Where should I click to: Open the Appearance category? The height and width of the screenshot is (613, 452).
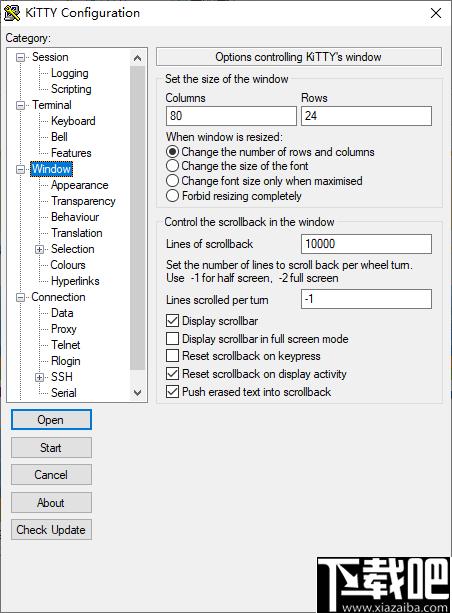(x=80, y=185)
